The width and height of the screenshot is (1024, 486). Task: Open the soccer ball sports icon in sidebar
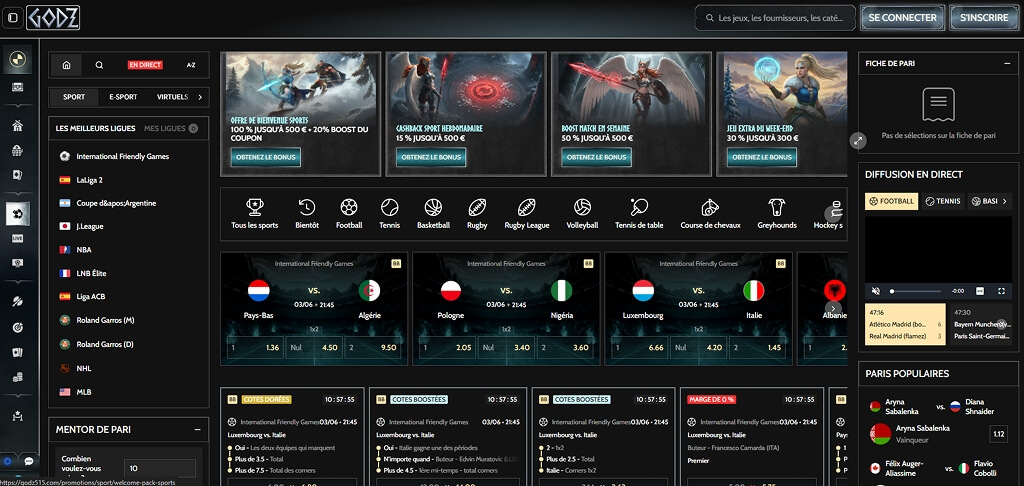pyautogui.click(x=18, y=214)
